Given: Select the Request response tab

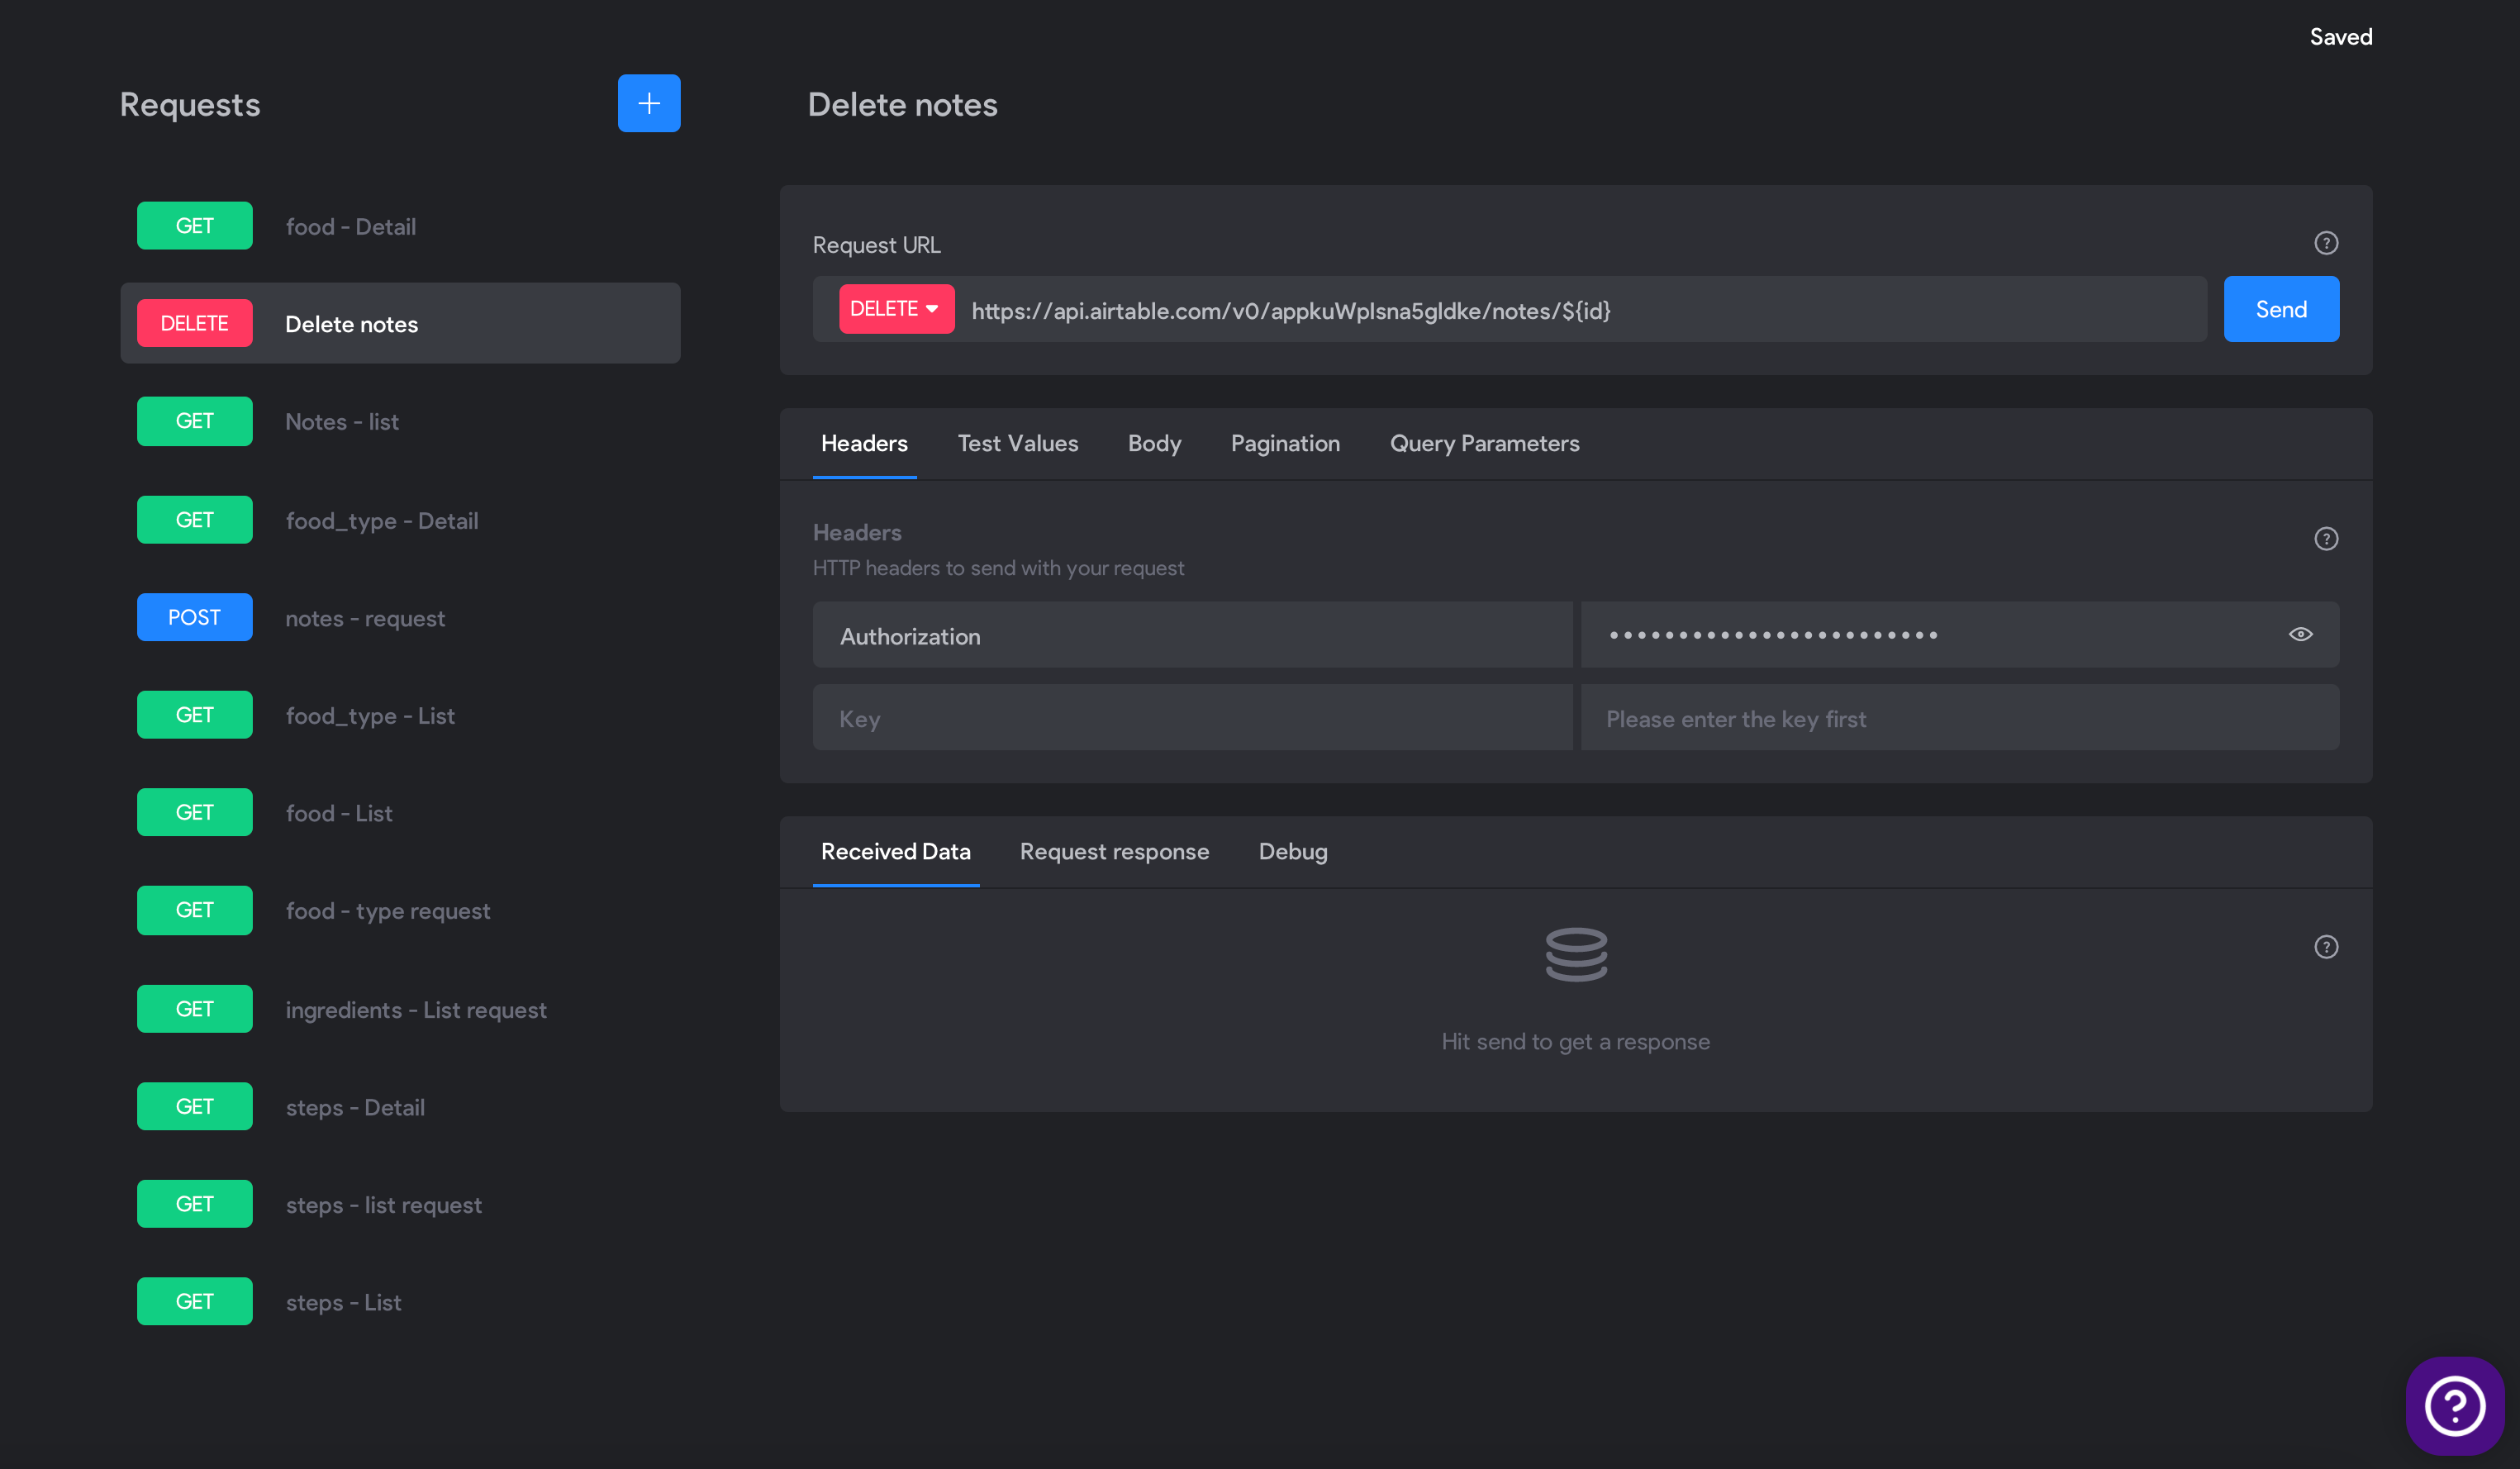Looking at the screenshot, I should [x=1114, y=851].
